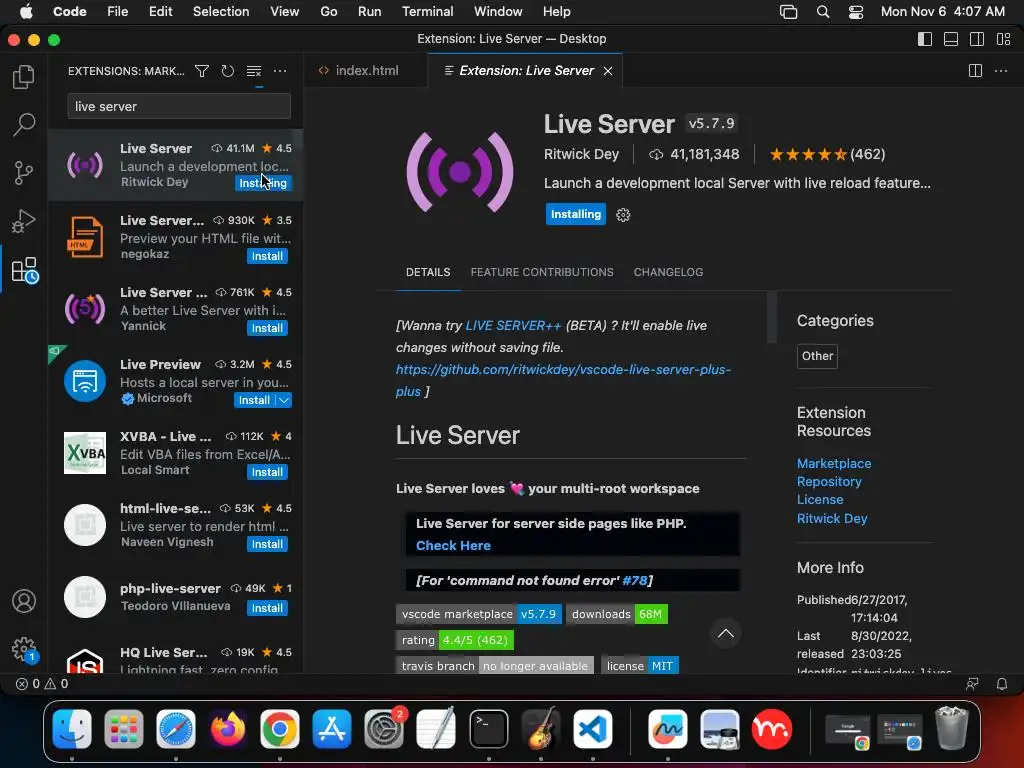The height and width of the screenshot is (768, 1024).
Task: Open the Accounts icon in activity bar
Action: [24, 601]
